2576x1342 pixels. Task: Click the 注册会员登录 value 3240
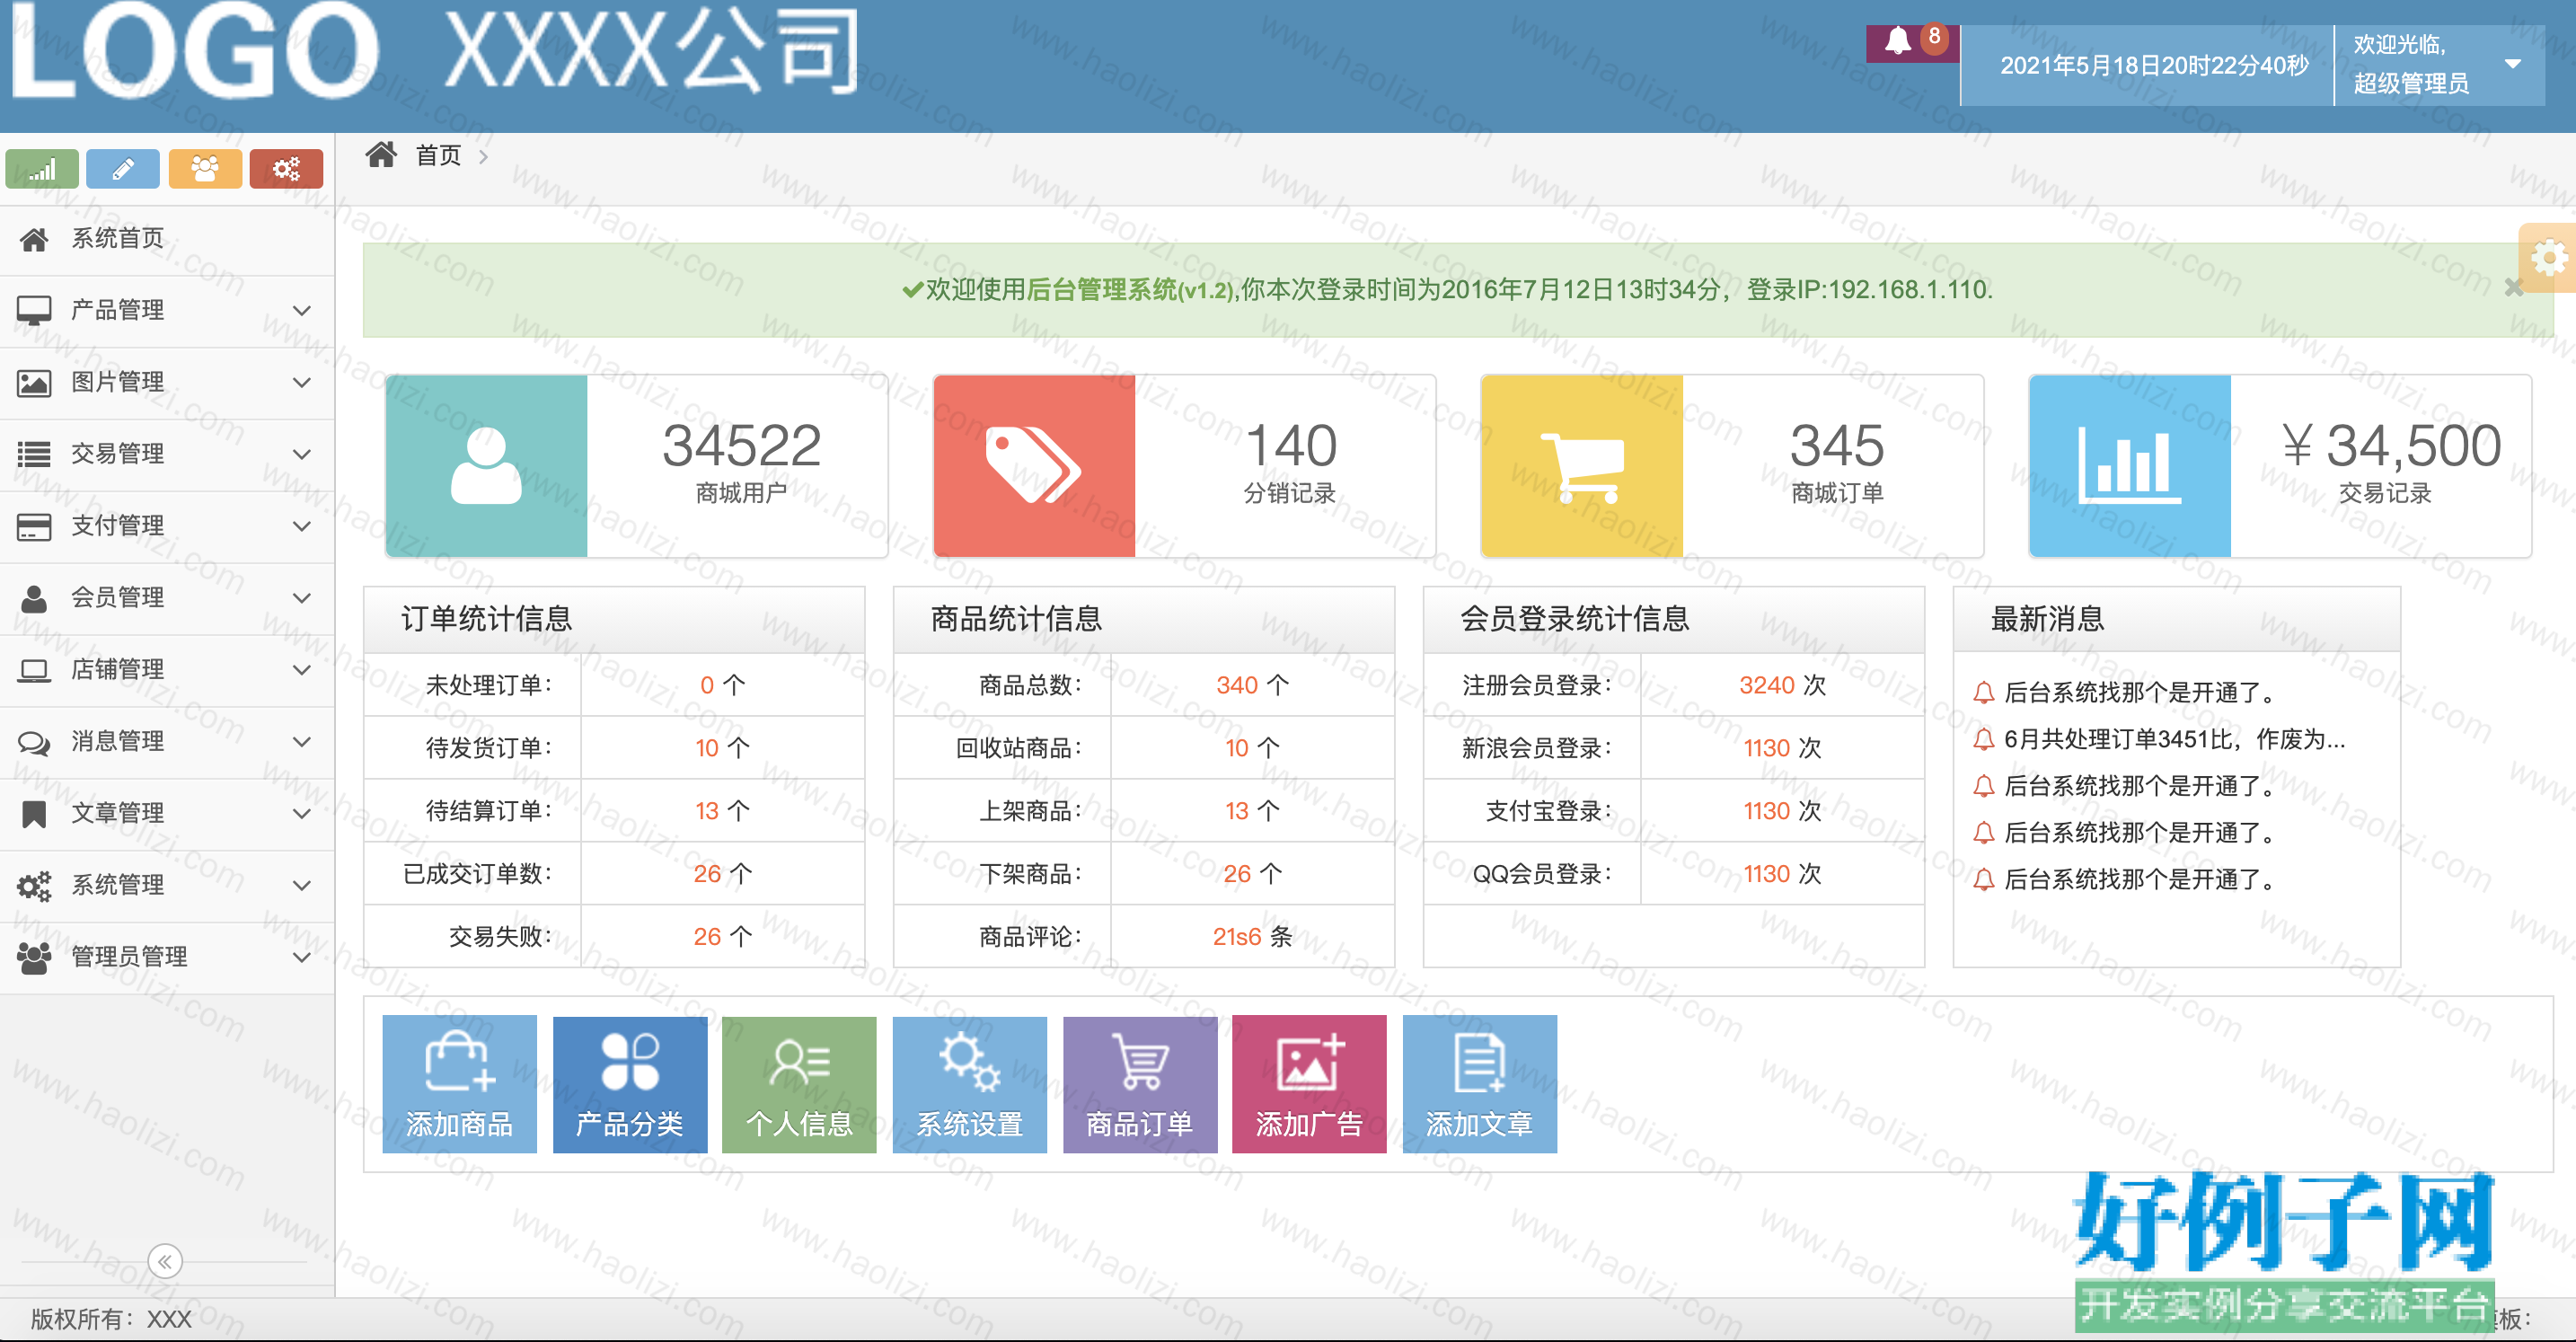point(1767,685)
